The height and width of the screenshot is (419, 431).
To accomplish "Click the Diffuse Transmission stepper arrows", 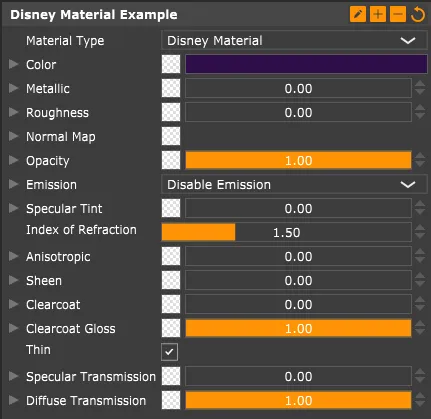I will [420, 400].
